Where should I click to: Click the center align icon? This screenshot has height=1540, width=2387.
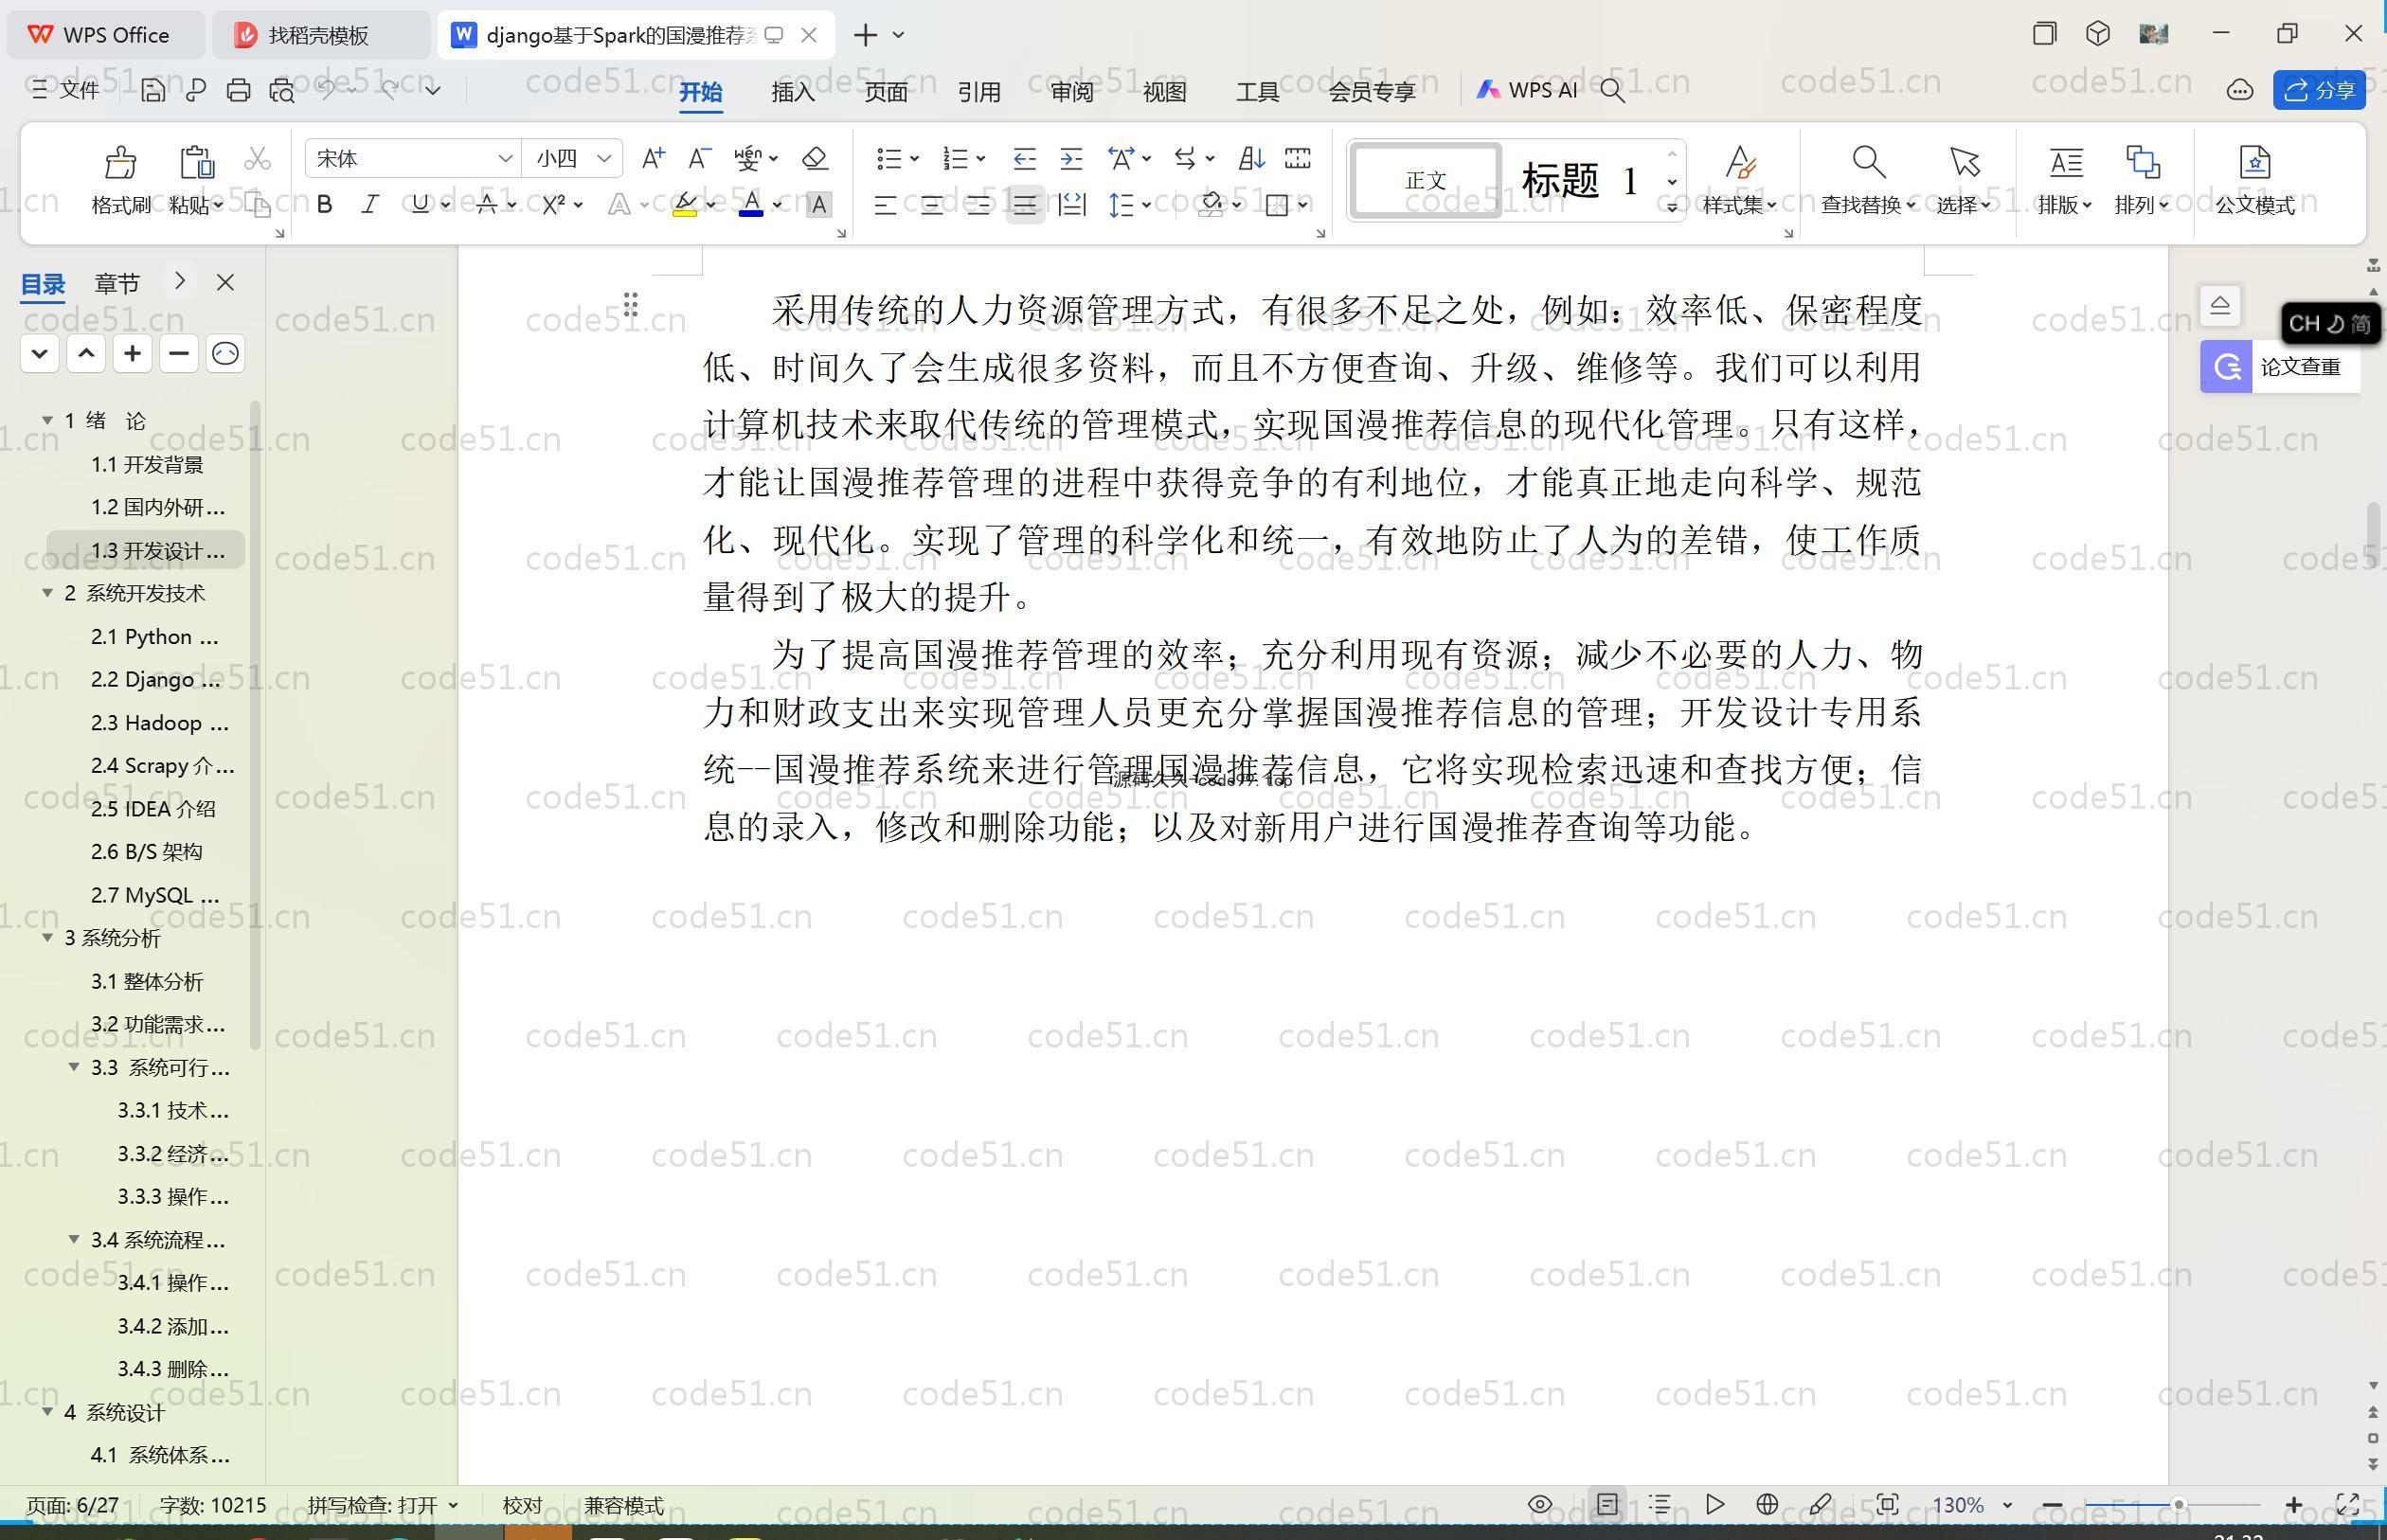[931, 205]
